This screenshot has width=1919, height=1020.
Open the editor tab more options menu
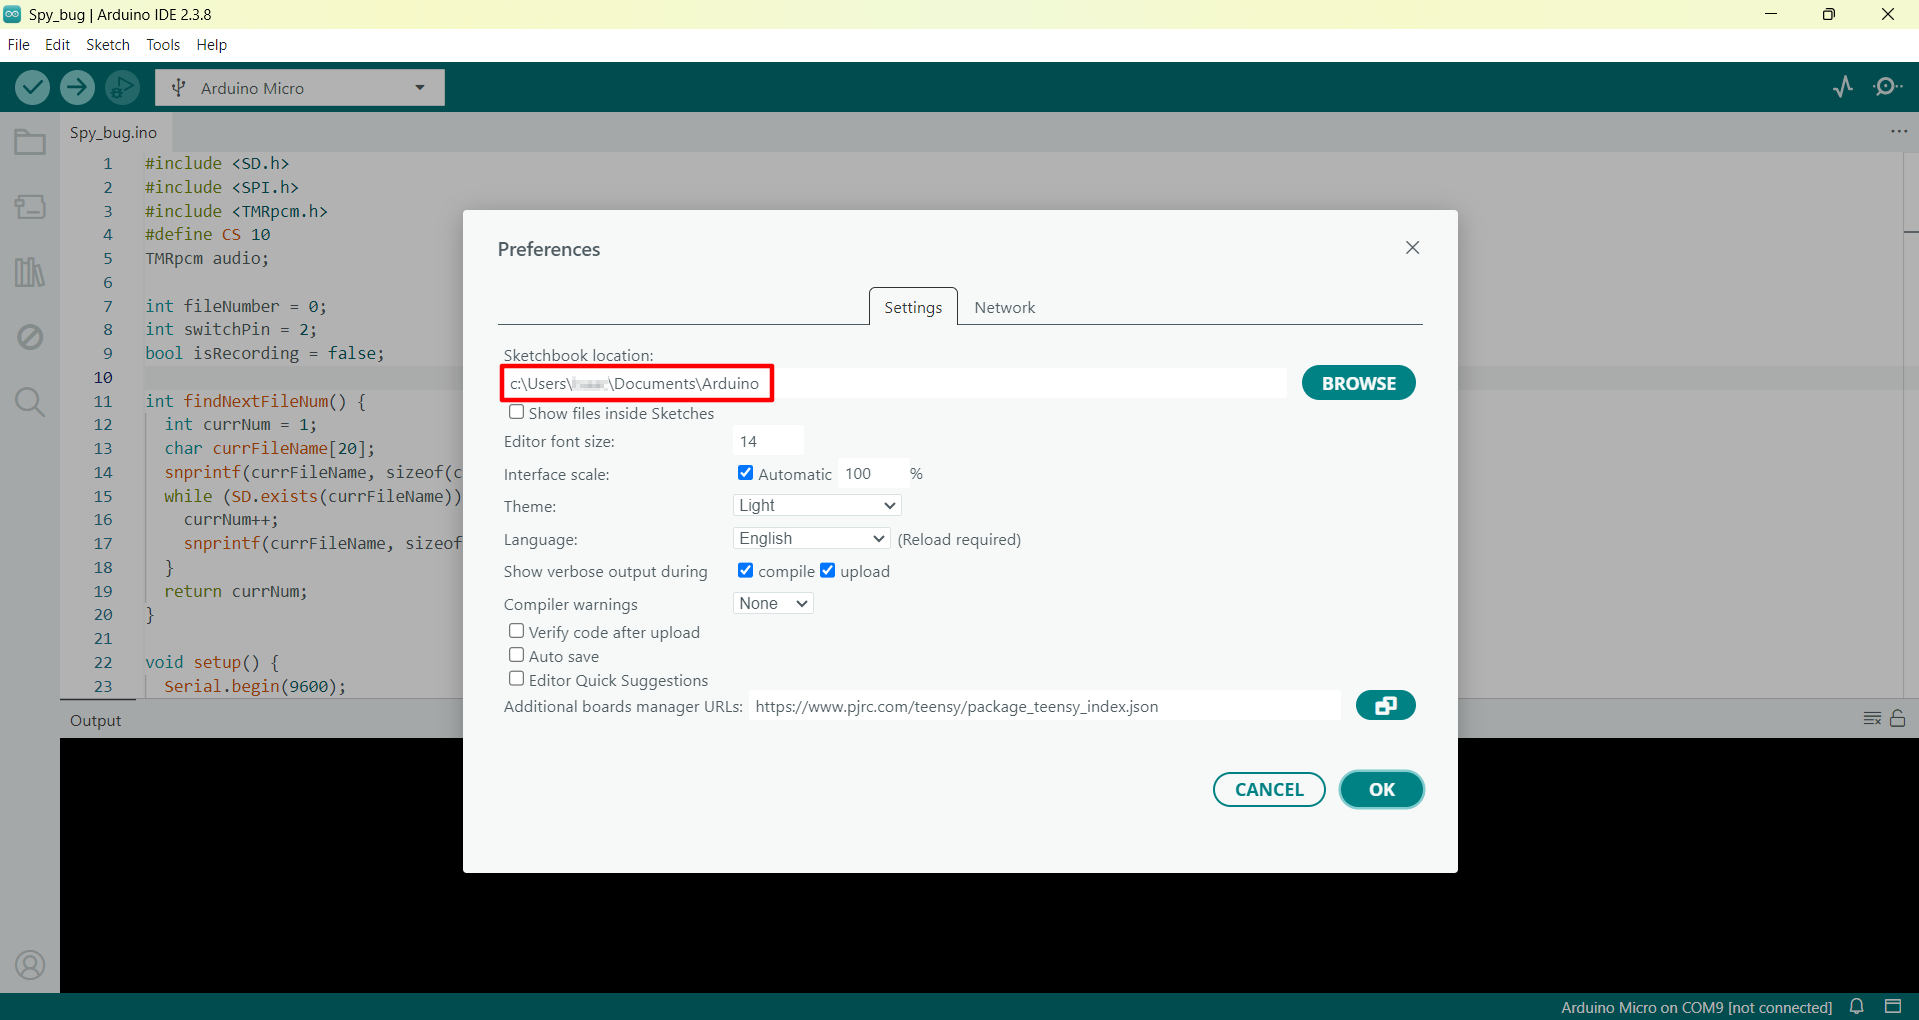1899,132
